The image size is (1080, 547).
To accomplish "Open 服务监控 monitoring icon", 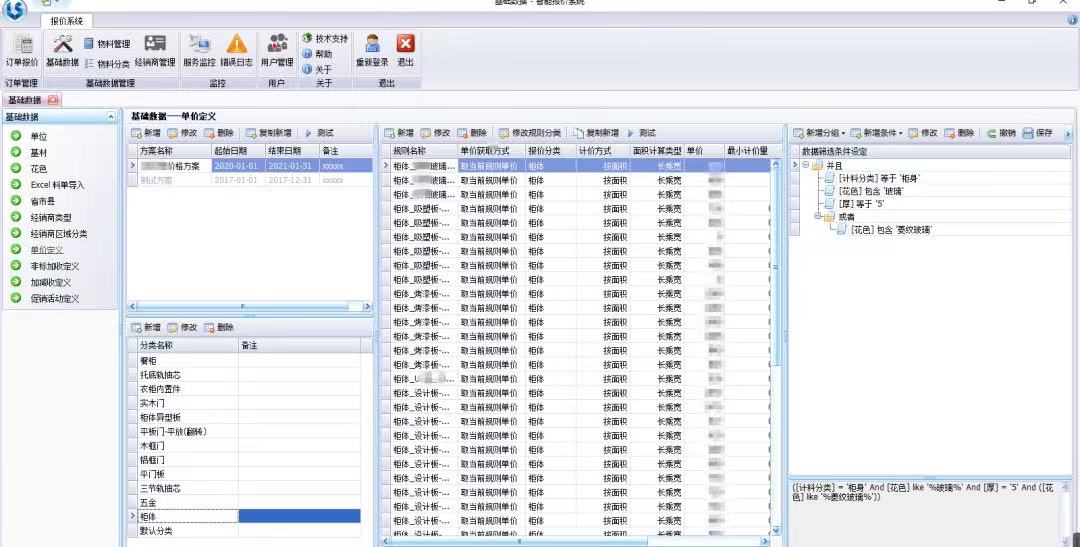I will tap(199, 50).
